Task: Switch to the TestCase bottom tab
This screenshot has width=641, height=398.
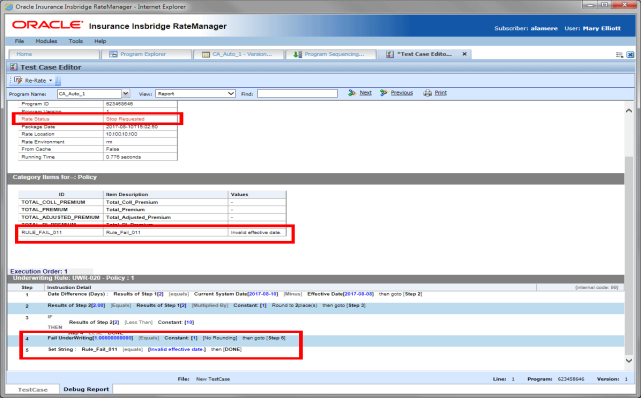Action: (x=33, y=390)
